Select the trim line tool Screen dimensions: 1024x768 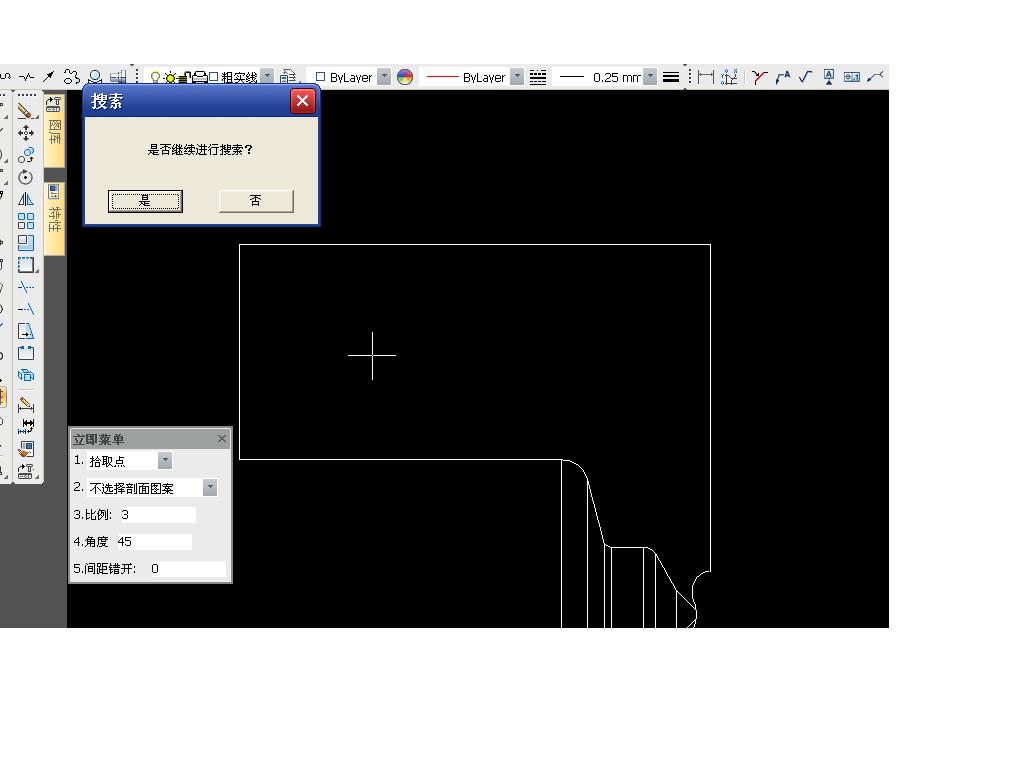pos(25,287)
